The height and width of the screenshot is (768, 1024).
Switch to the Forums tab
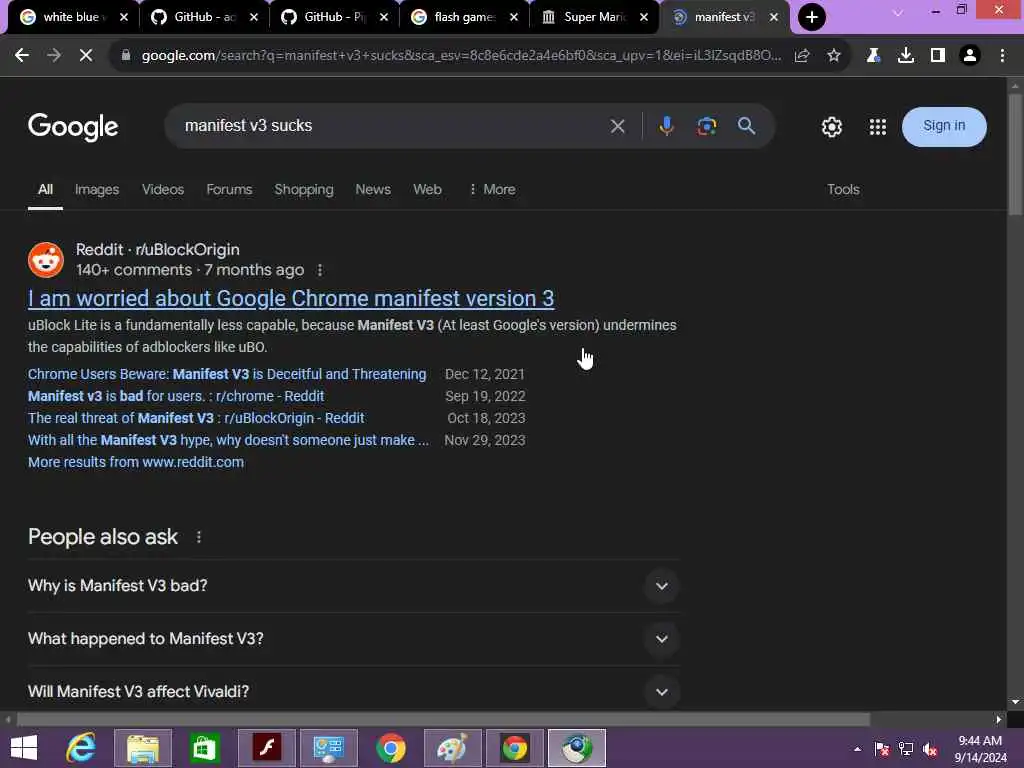tap(229, 189)
